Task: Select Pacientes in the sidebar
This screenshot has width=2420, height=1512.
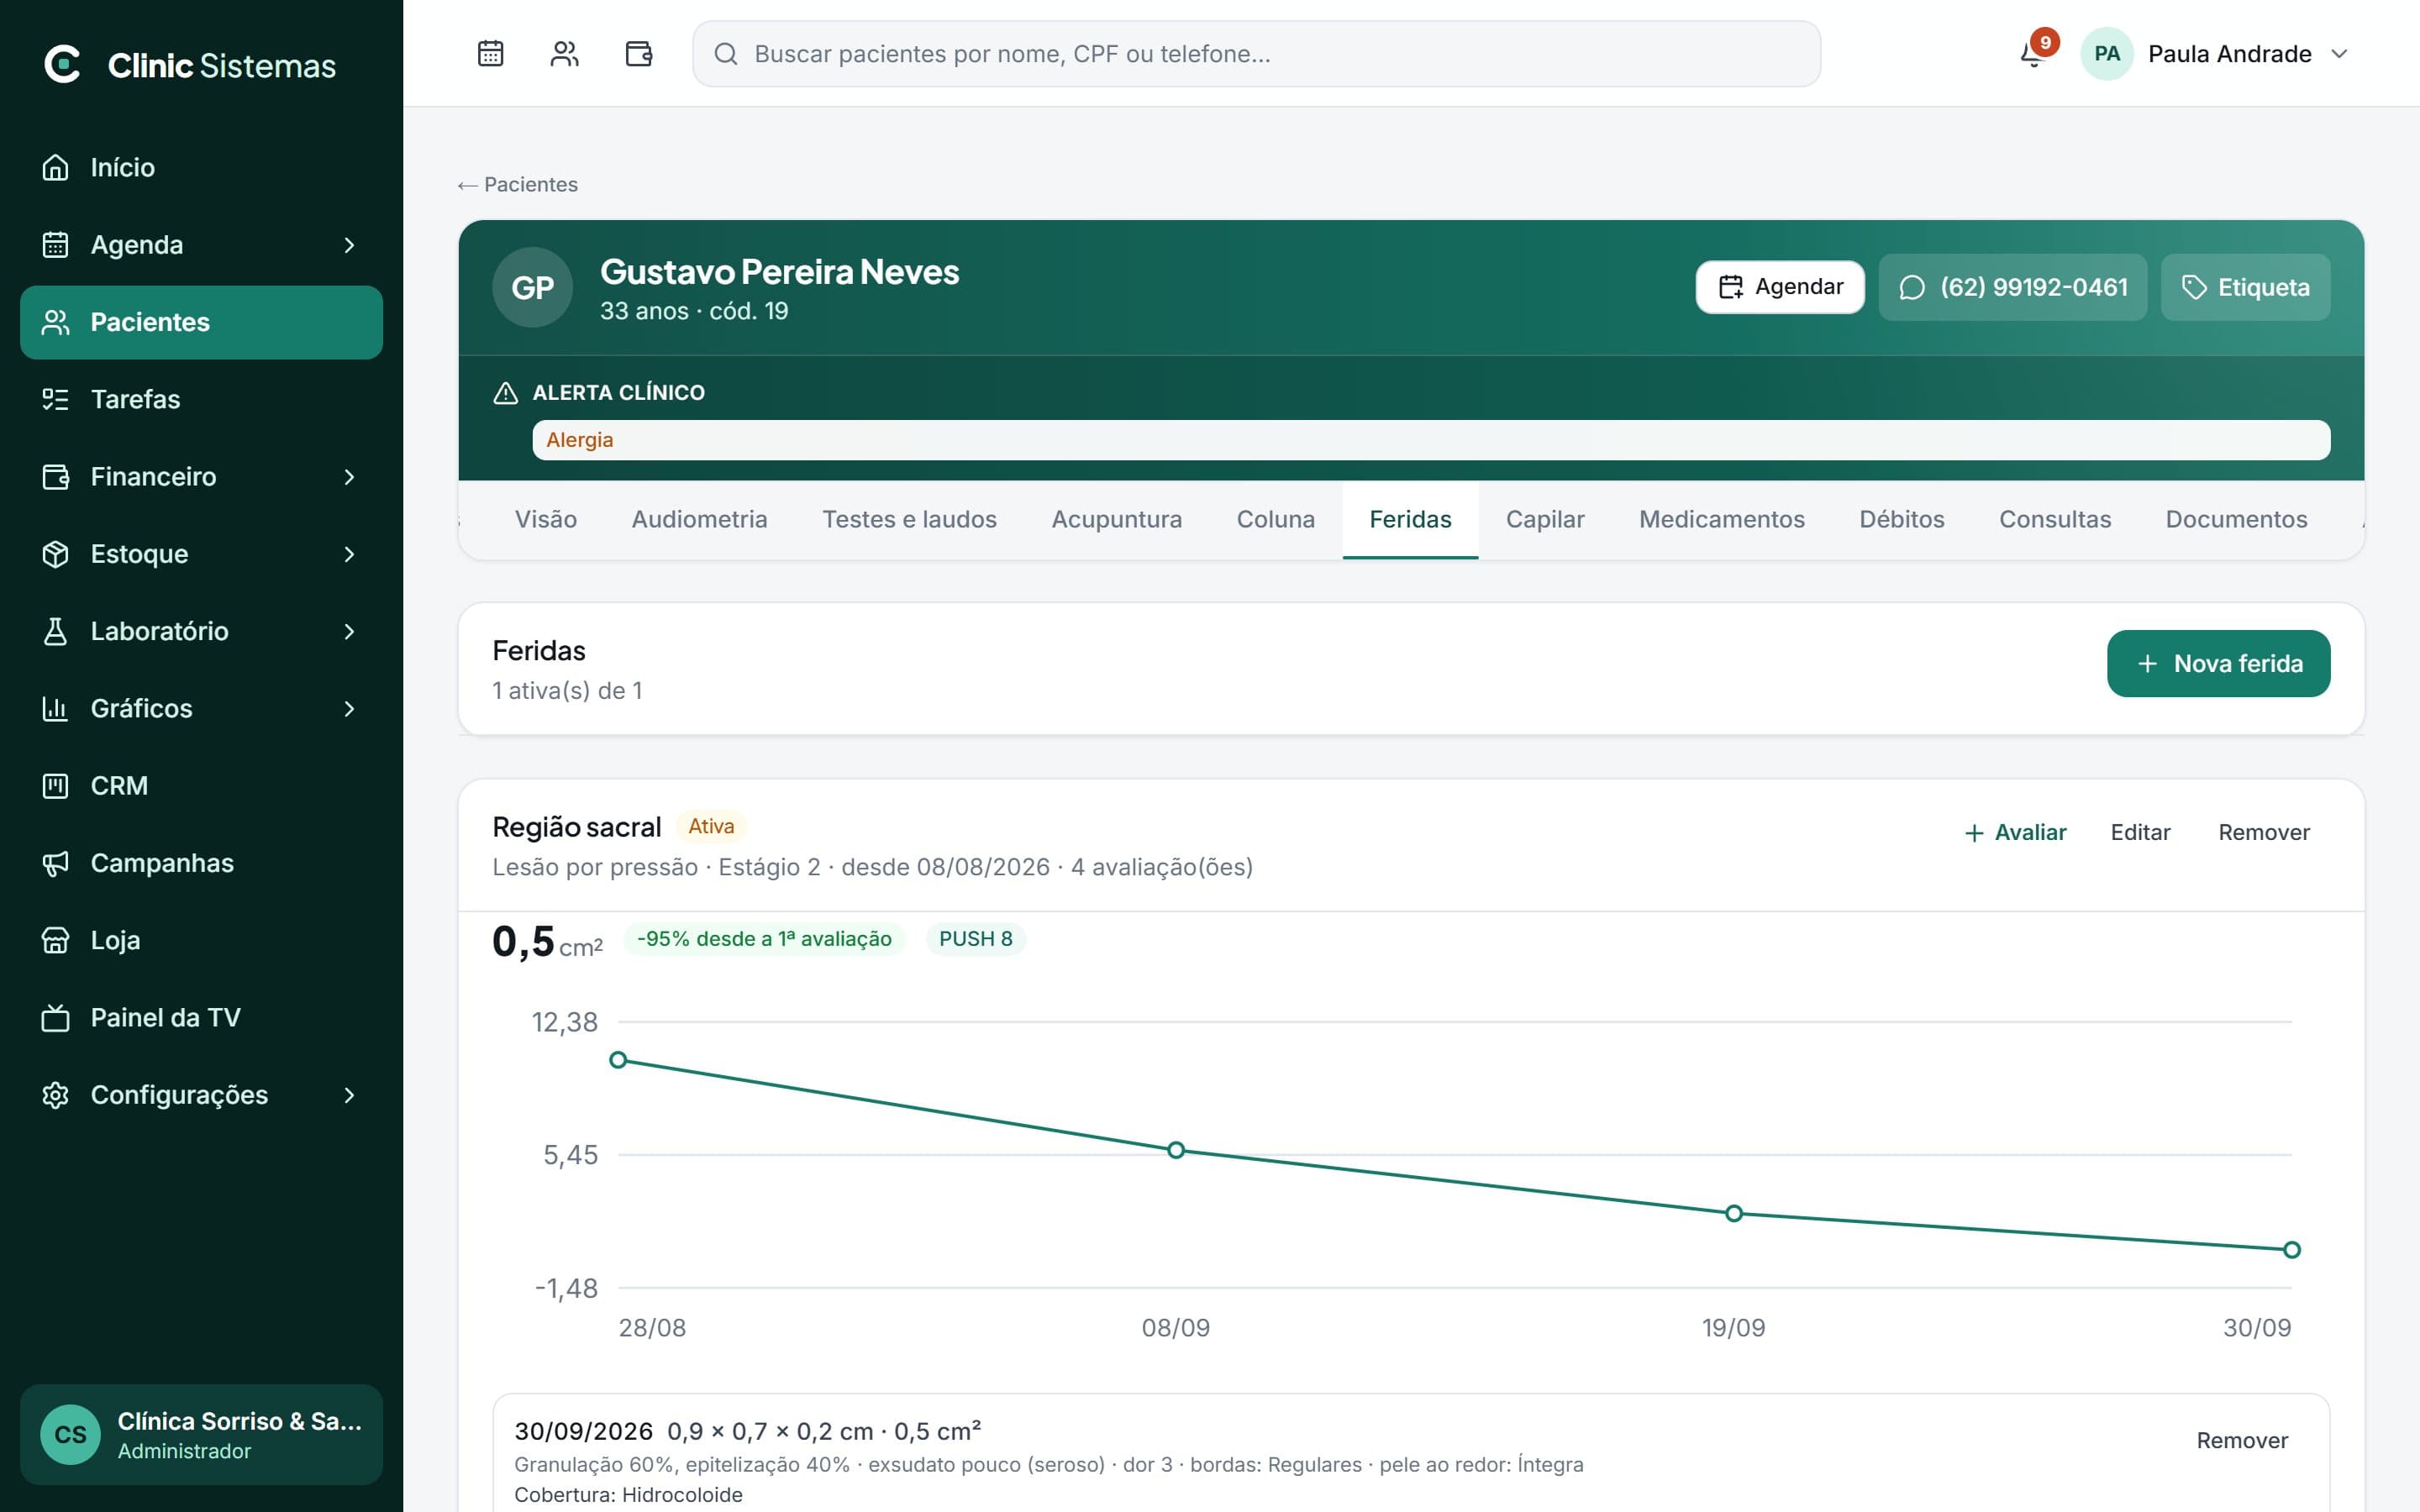Action: click(201, 322)
